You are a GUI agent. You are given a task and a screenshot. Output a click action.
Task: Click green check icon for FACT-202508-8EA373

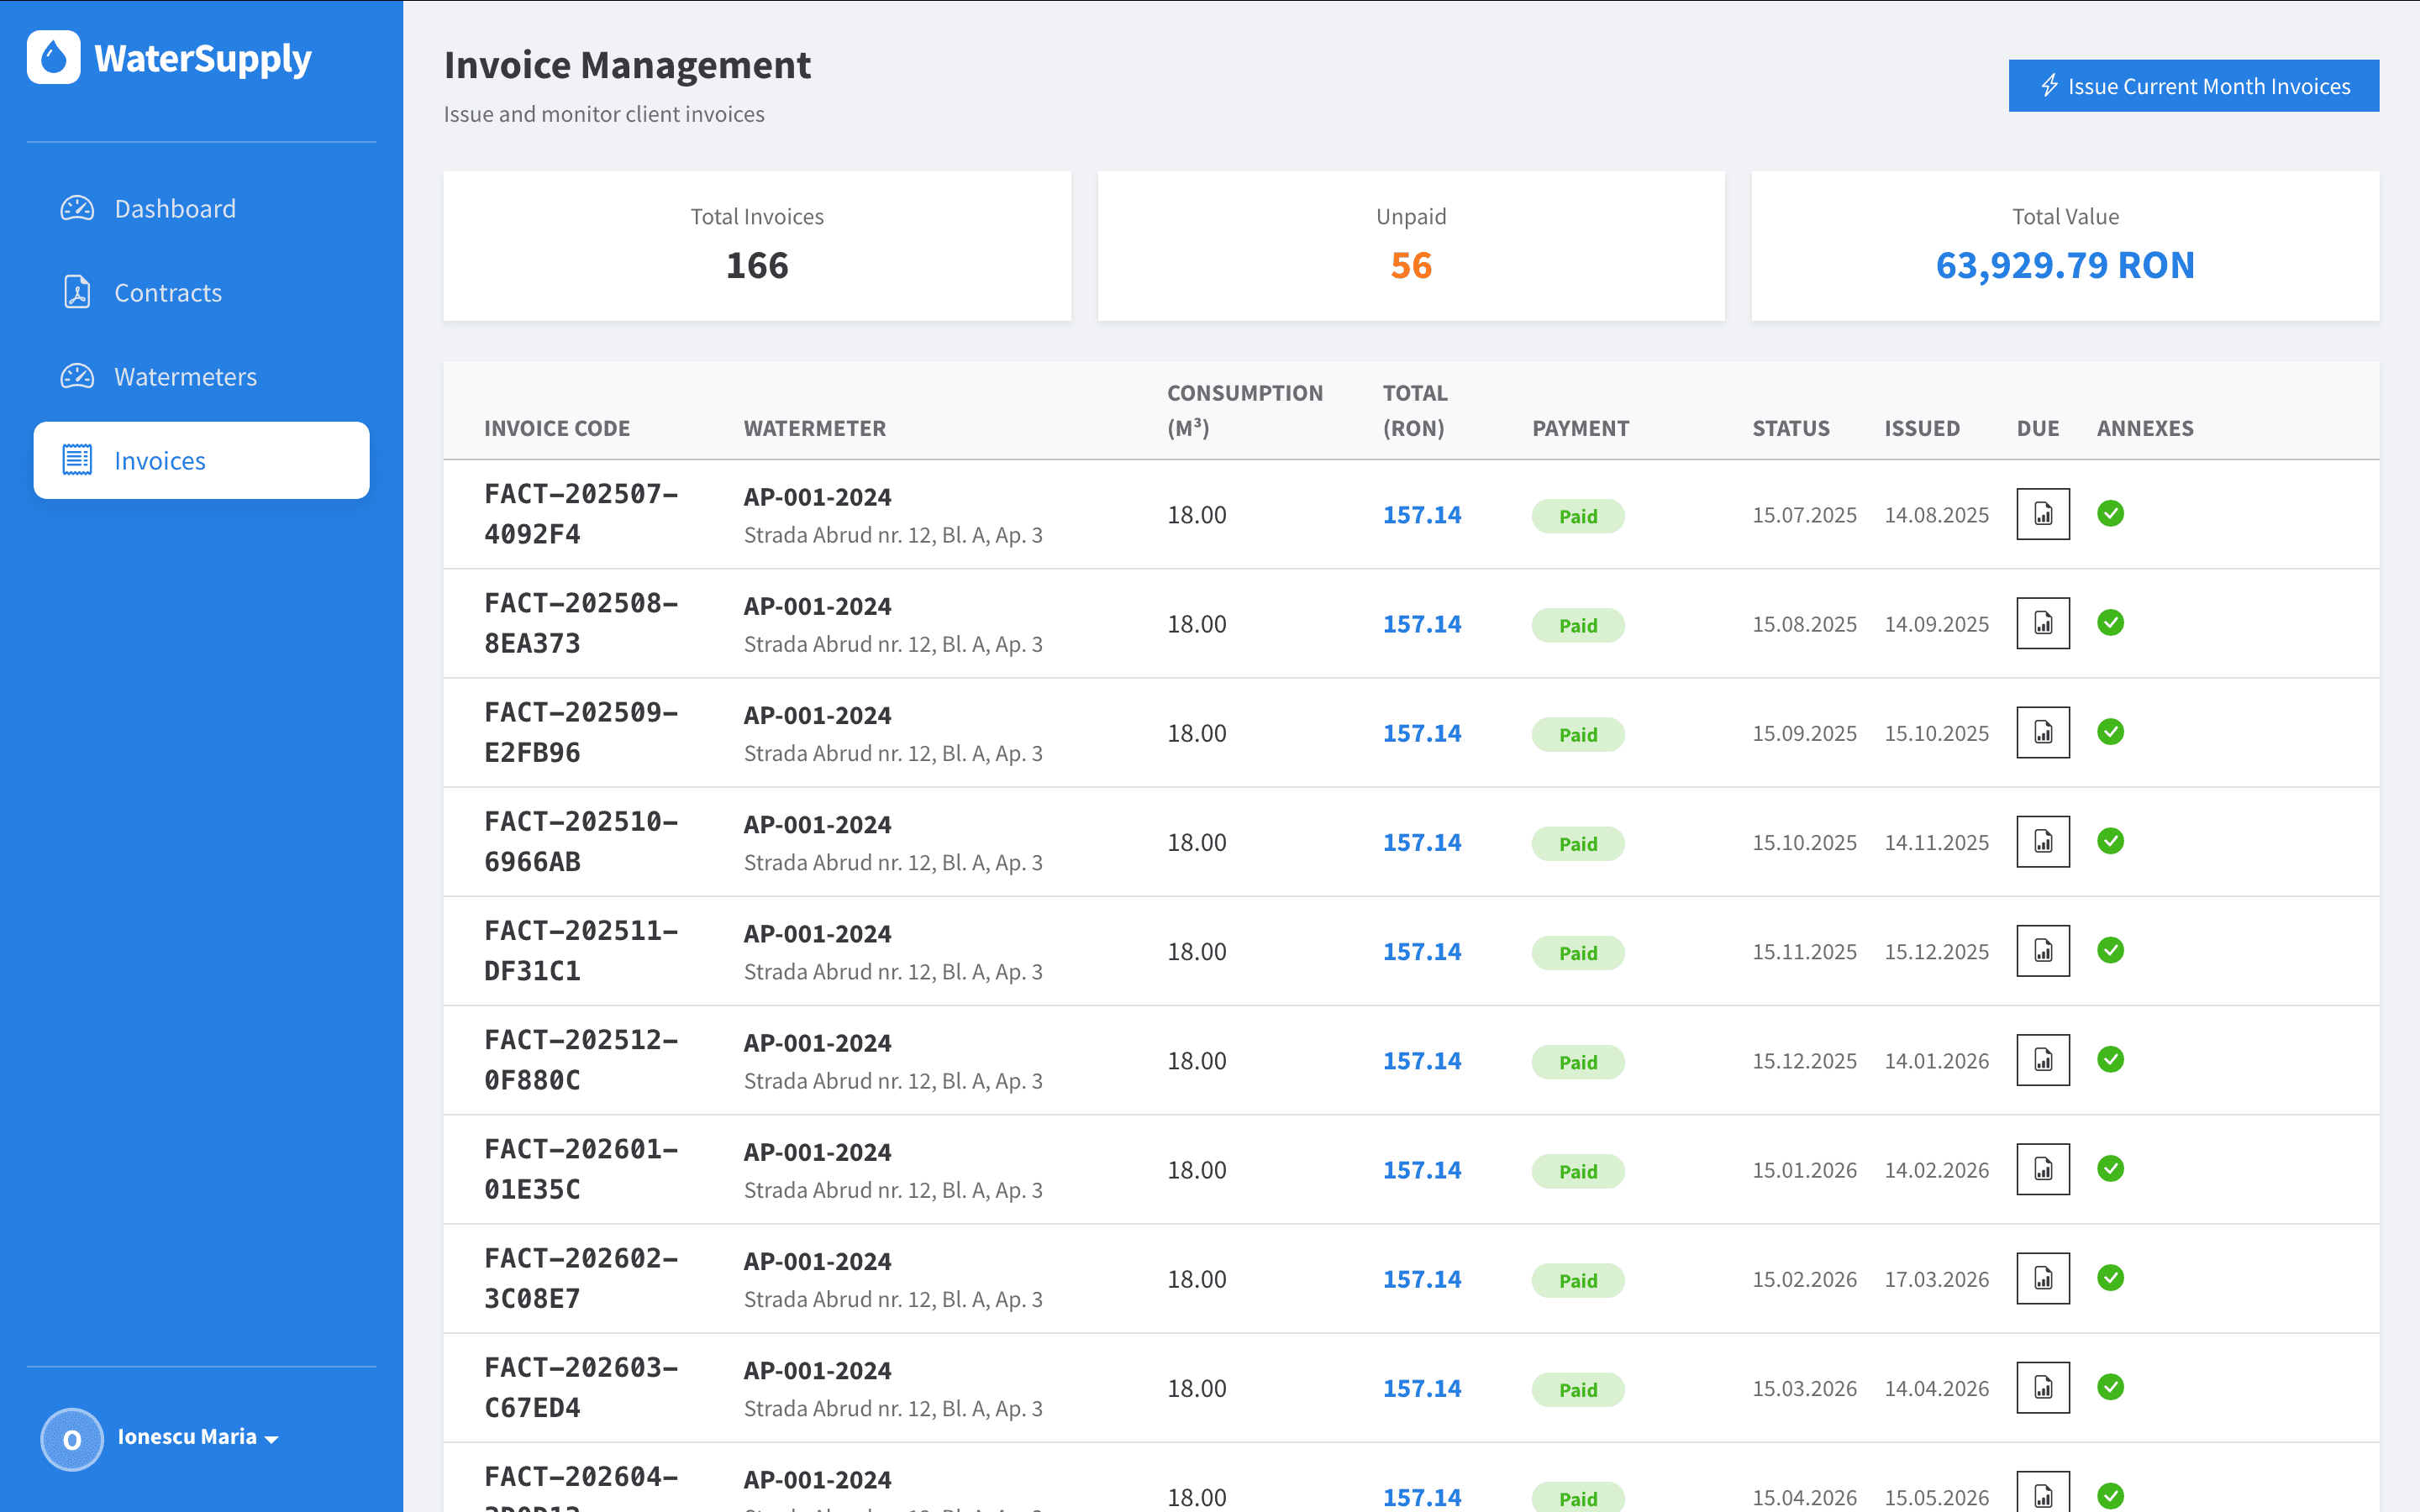[x=2111, y=622]
